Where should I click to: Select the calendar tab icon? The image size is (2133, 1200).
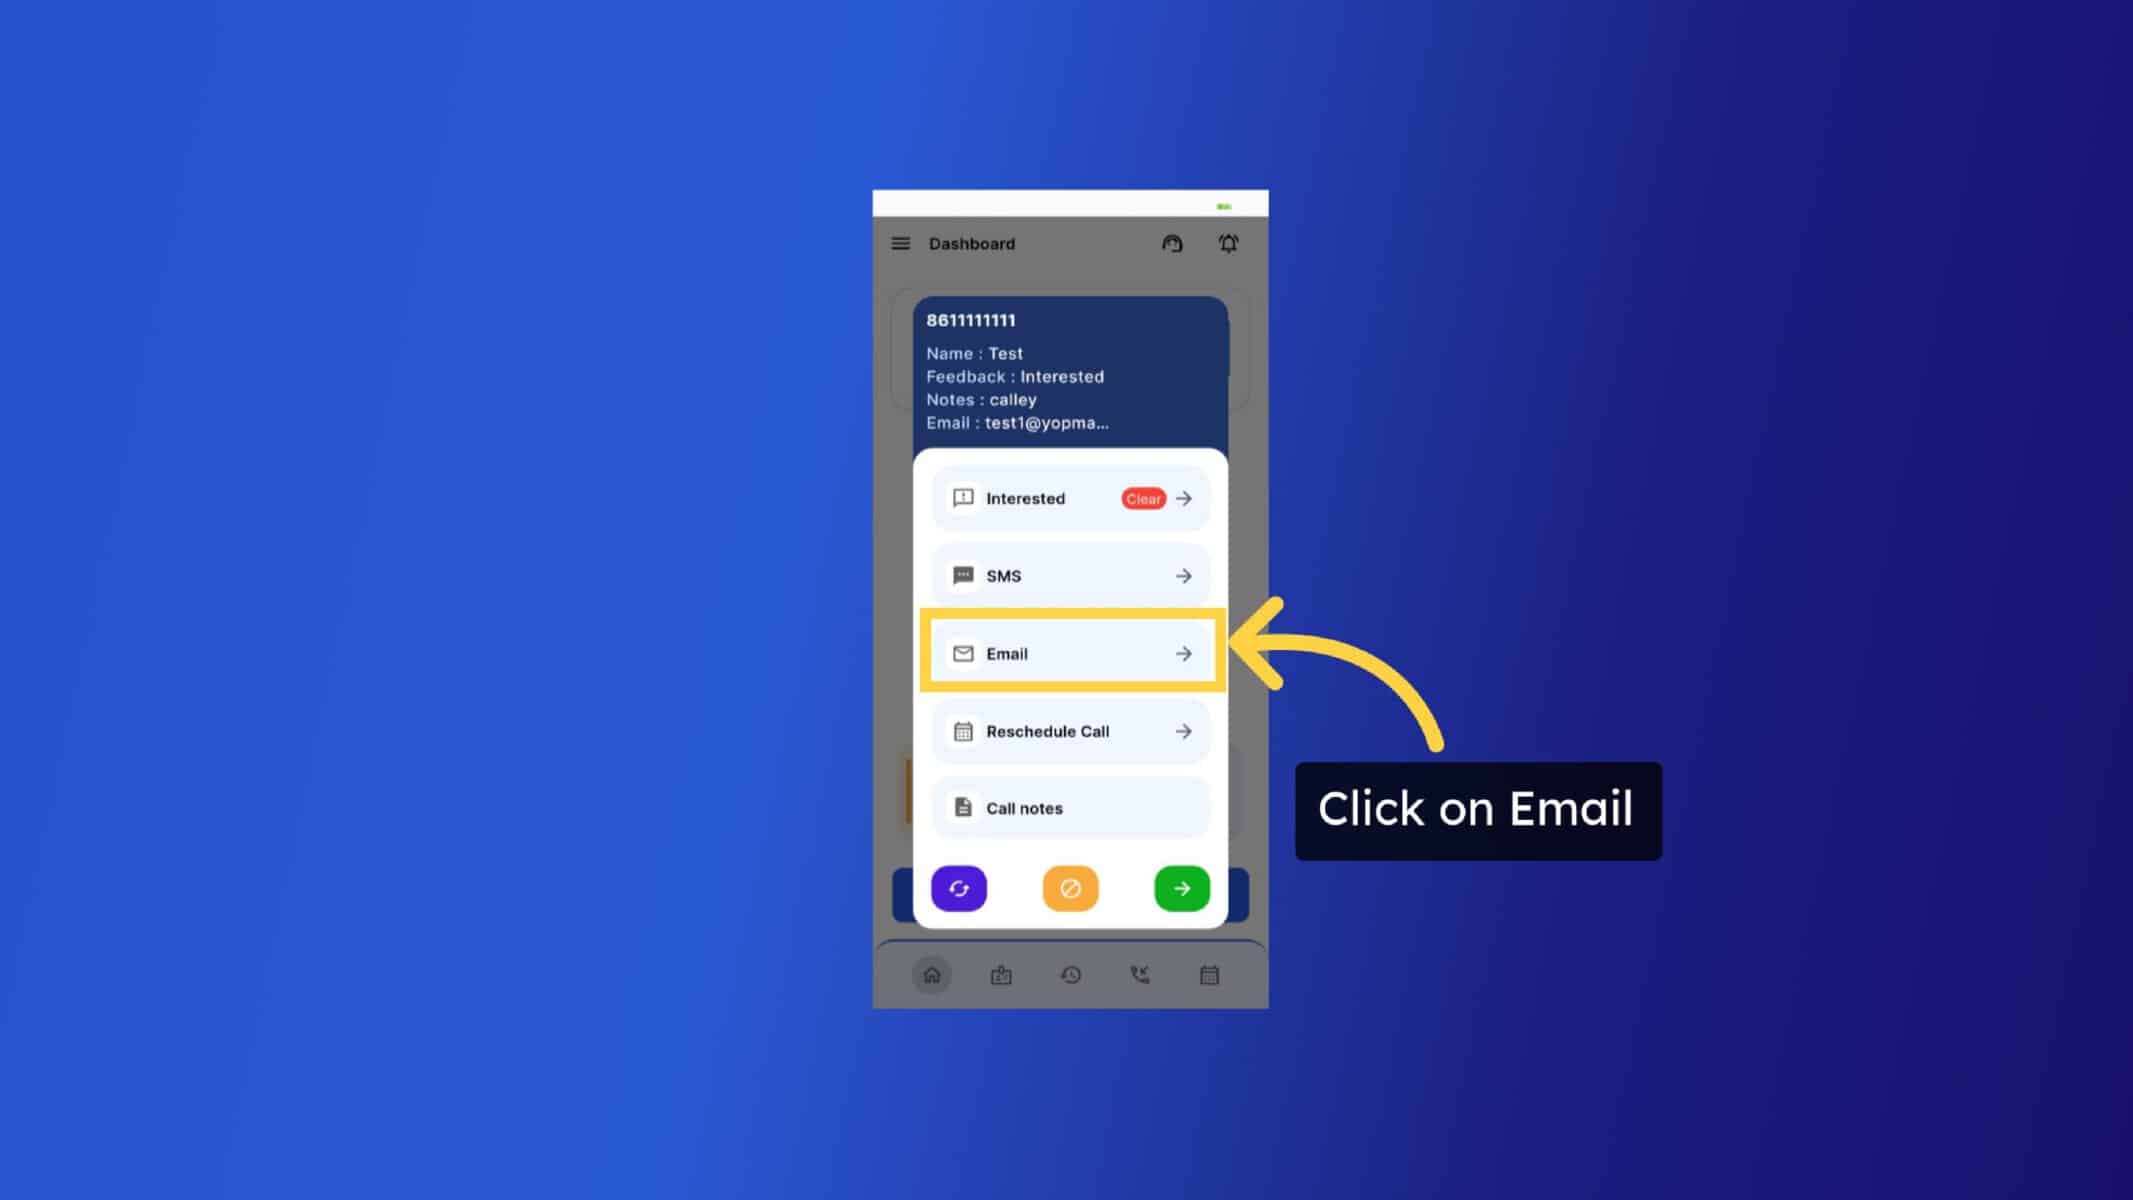(x=1209, y=976)
